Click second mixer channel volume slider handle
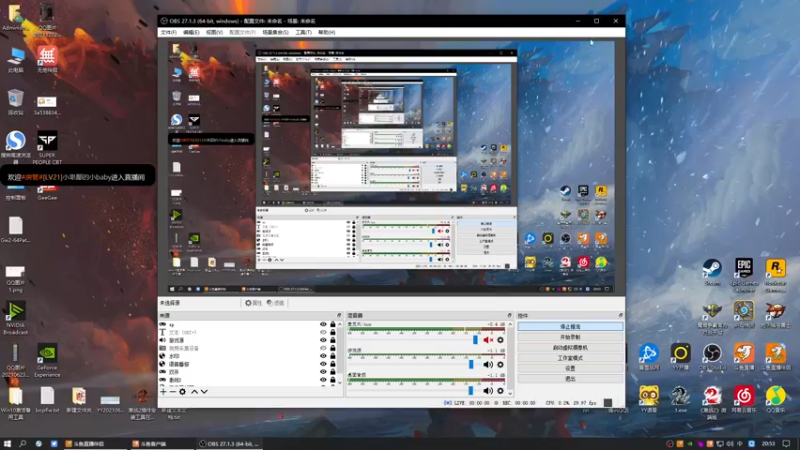 tap(471, 365)
